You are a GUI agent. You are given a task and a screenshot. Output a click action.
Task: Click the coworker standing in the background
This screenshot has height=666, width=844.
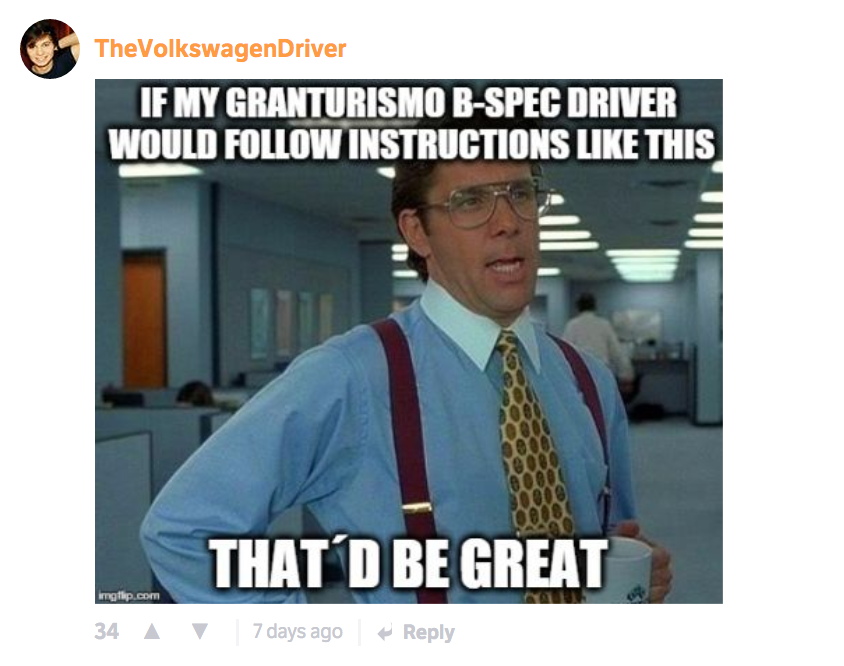(596, 339)
